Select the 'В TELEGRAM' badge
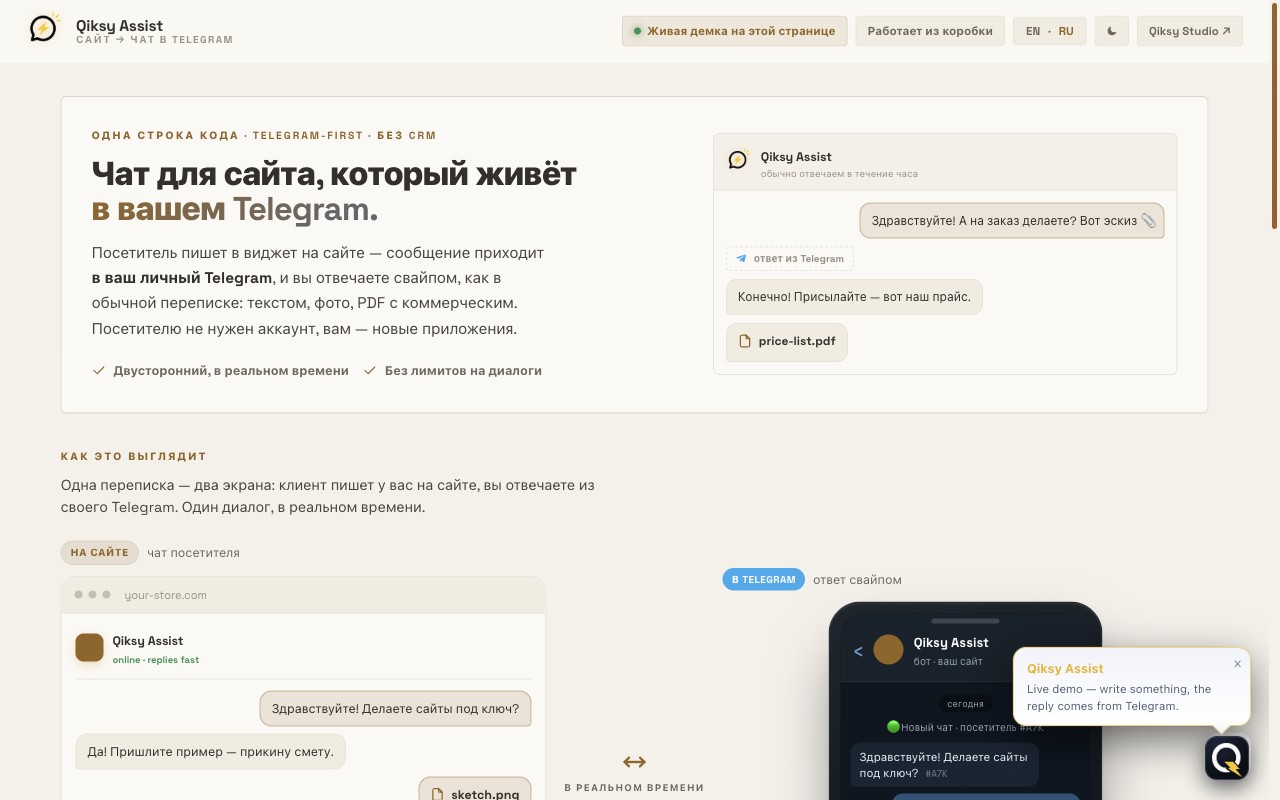 pos(764,579)
